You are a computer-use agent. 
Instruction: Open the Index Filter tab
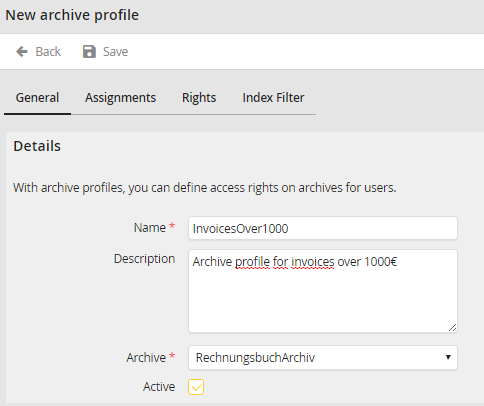pyautogui.click(x=273, y=98)
